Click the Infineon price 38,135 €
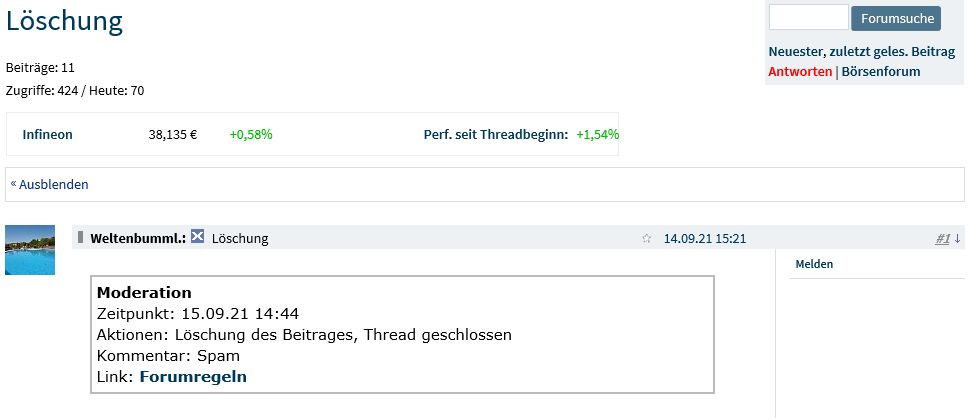Screen dimensions: 980x420 (x=173, y=134)
